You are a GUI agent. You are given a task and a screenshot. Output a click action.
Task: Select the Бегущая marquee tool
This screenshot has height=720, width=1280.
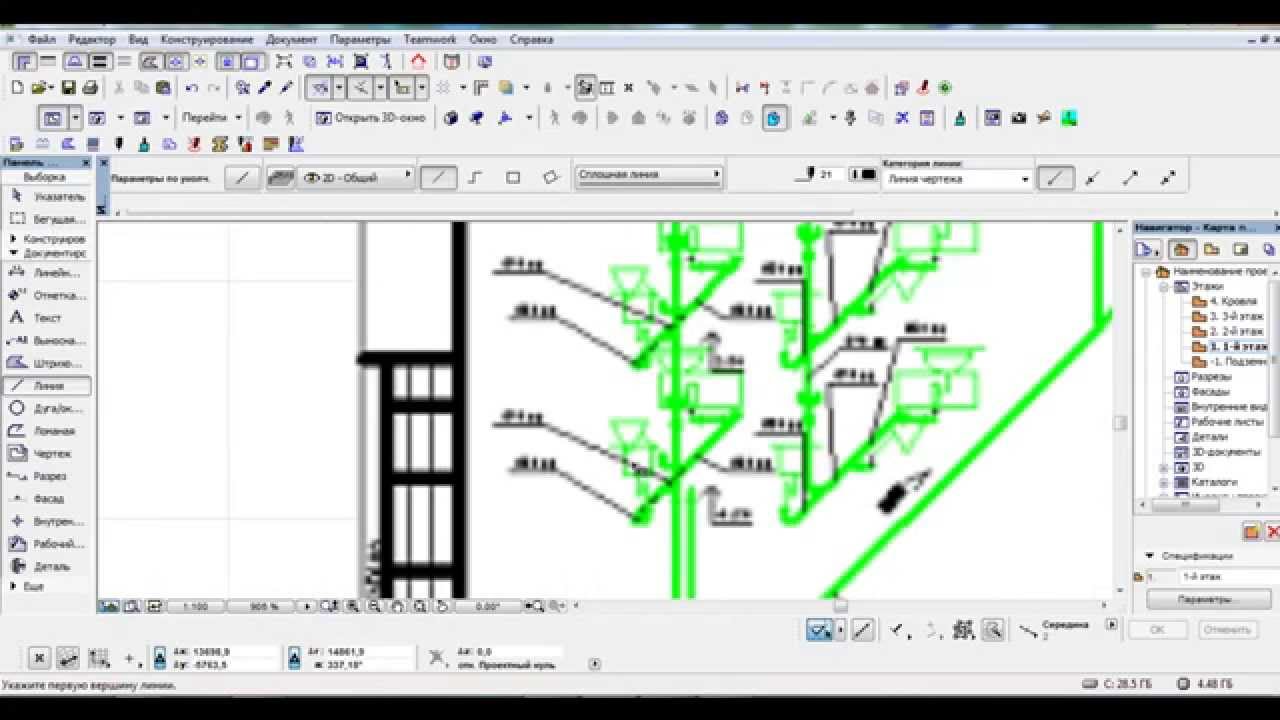click(48, 218)
